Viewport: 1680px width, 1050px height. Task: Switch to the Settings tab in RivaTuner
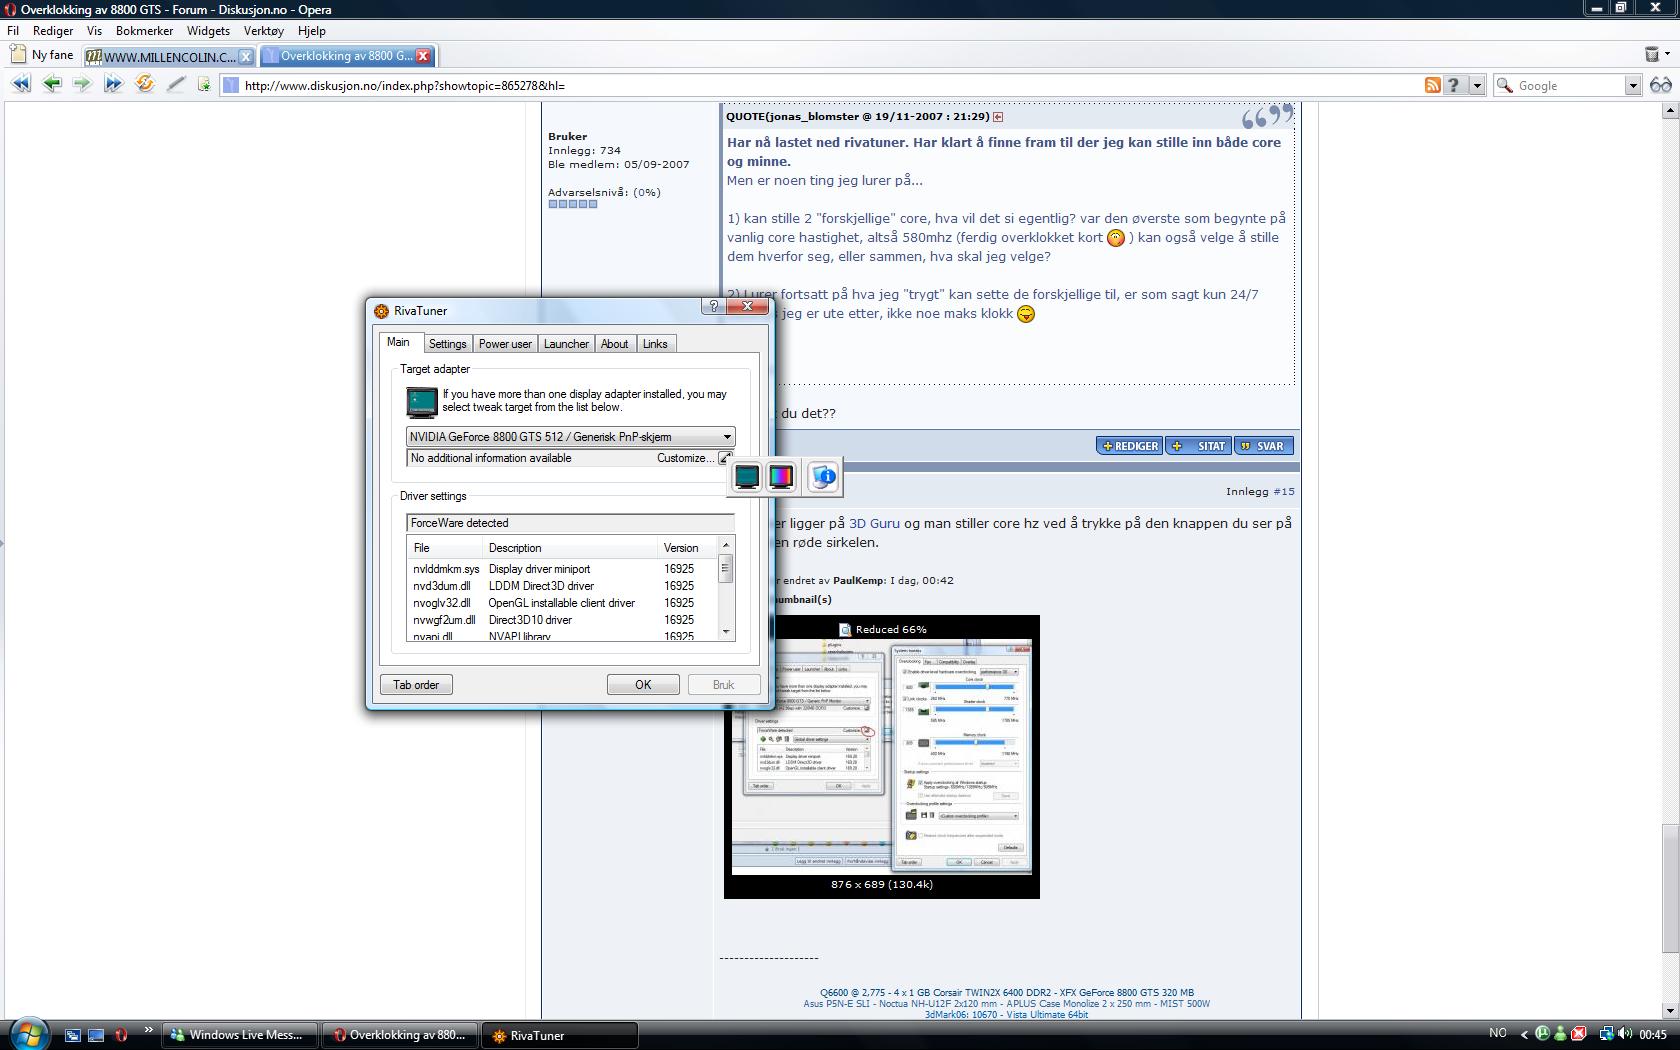(447, 344)
